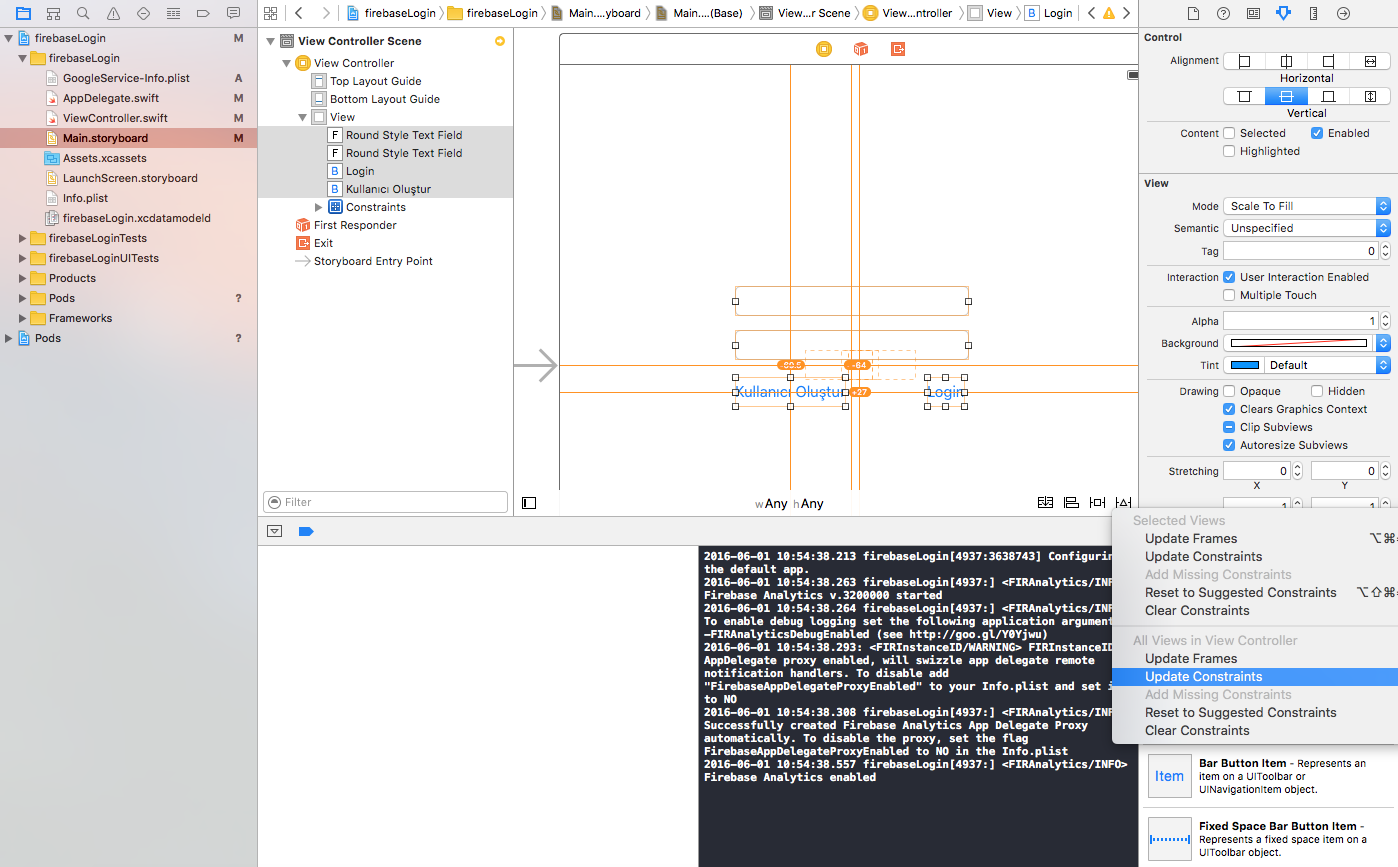Uncheck Clears Graphics Context
The image size is (1398, 867).
click(x=1229, y=409)
